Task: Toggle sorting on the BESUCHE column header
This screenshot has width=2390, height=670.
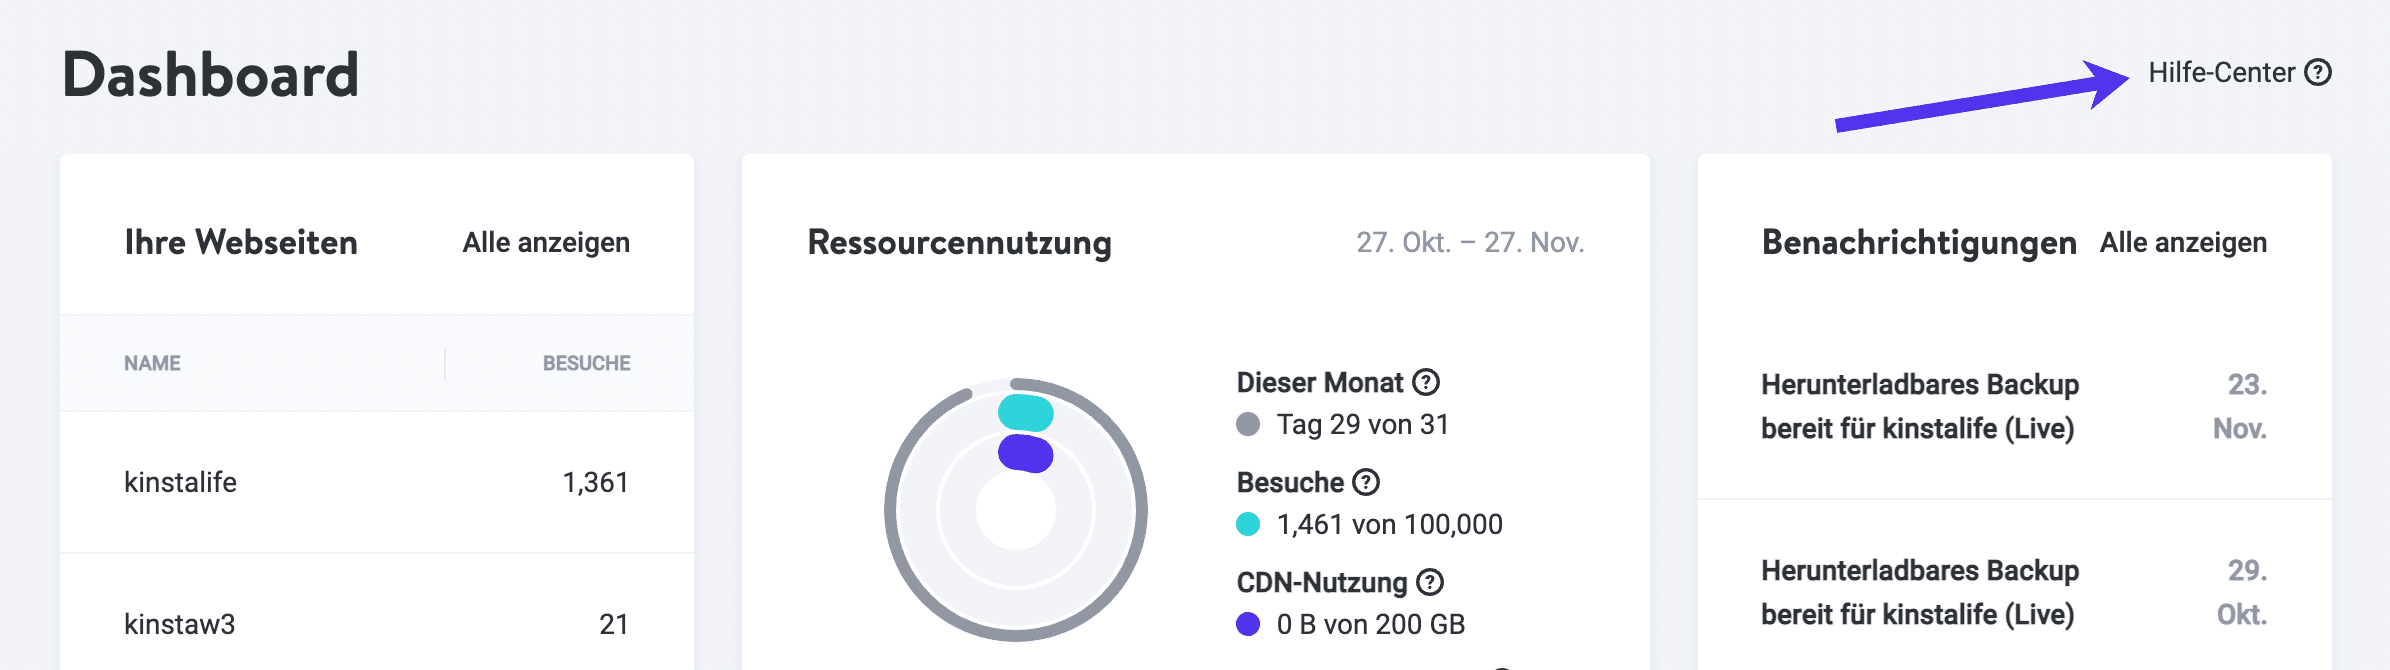Action: click(x=585, y=363)
